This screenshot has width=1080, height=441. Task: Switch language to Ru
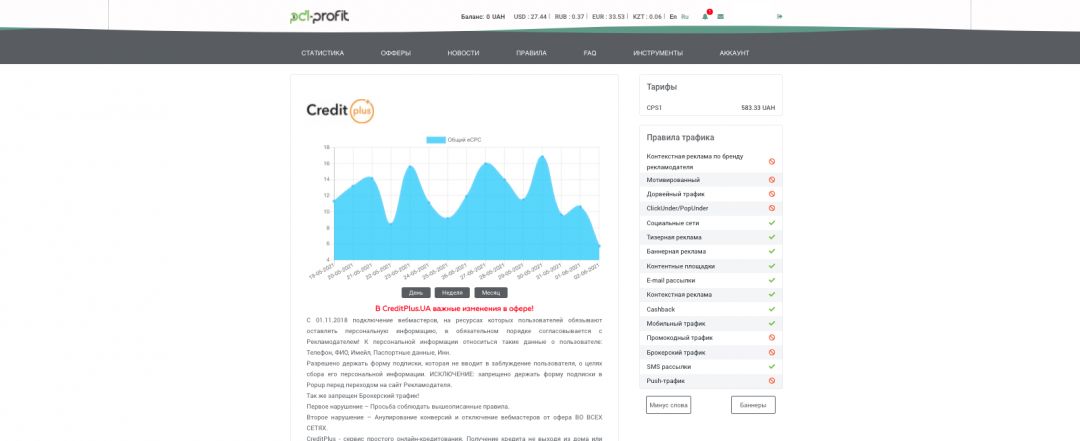click(685, 17)
